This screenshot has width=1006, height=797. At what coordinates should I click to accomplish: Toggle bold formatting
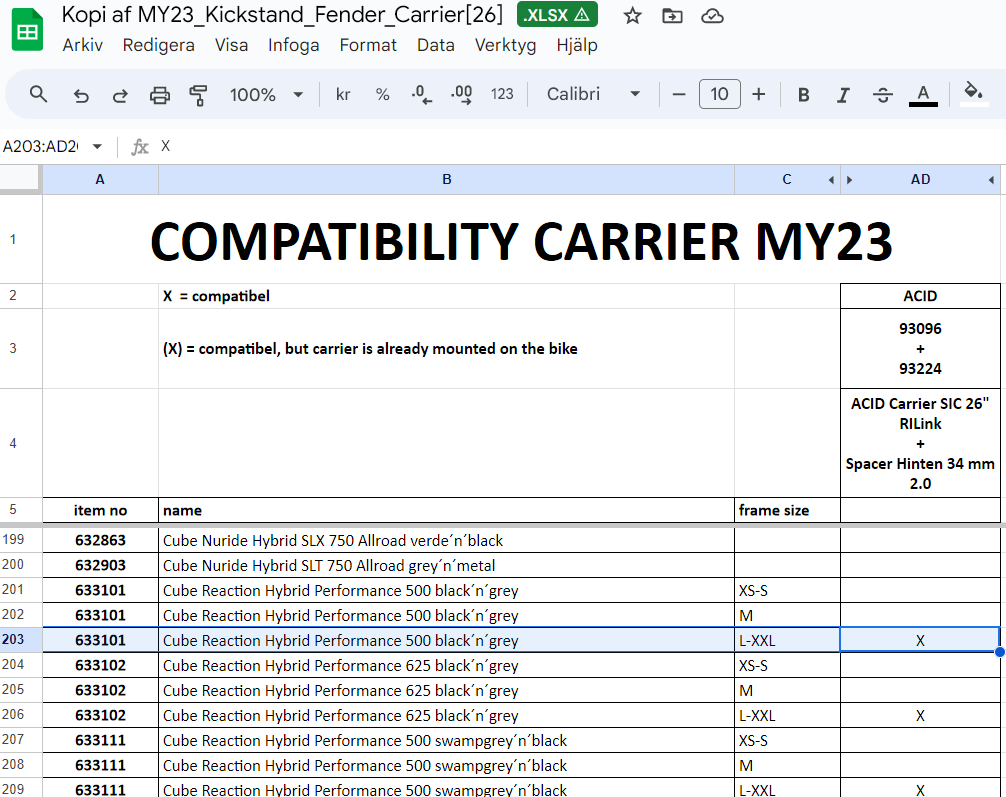pos(803,95)
